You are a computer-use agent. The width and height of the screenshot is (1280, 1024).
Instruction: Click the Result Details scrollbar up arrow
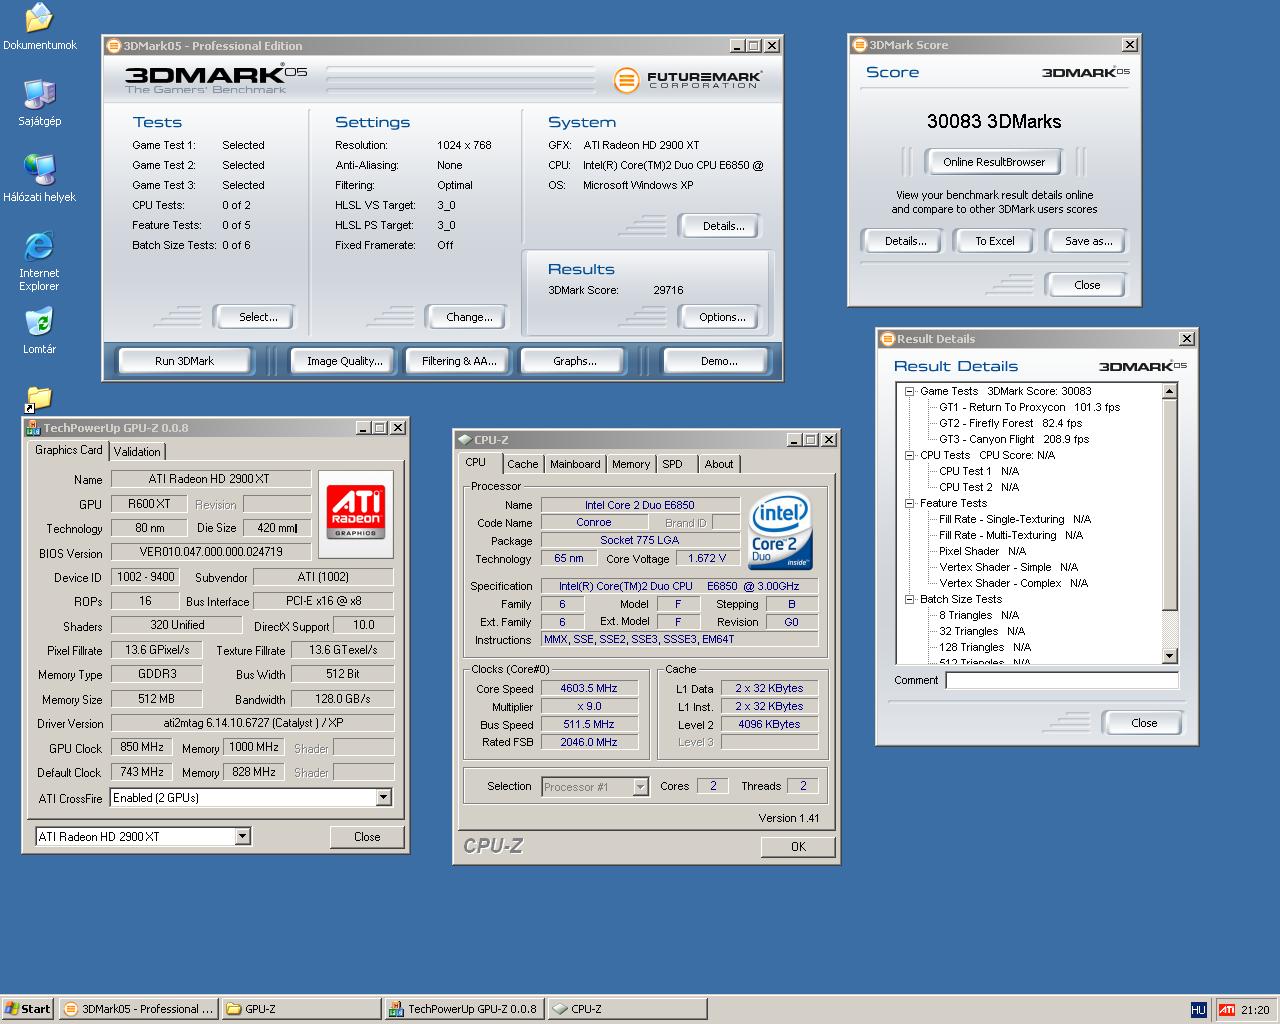coord(1170,392)
